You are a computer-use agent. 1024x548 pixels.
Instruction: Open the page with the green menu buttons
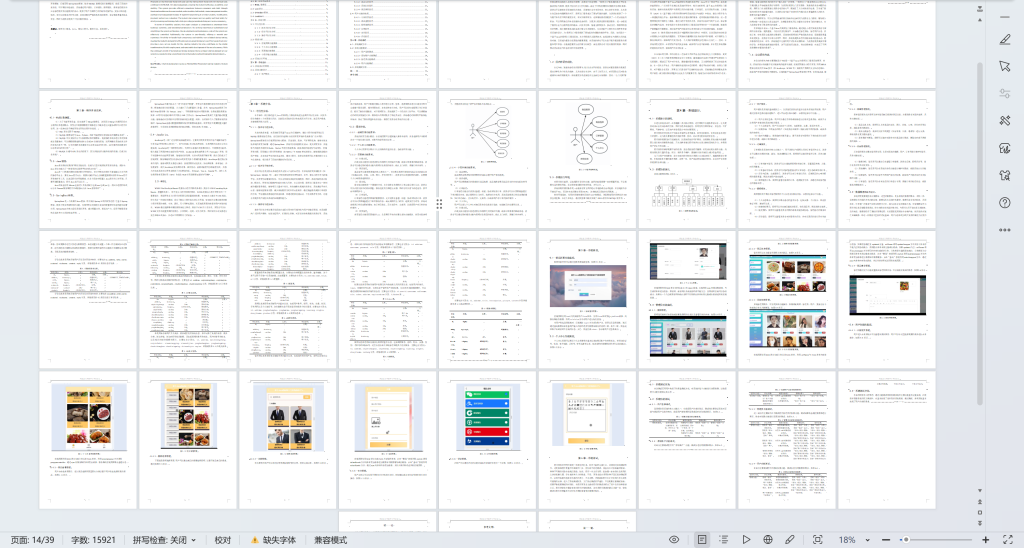click(x=487, y=440)
